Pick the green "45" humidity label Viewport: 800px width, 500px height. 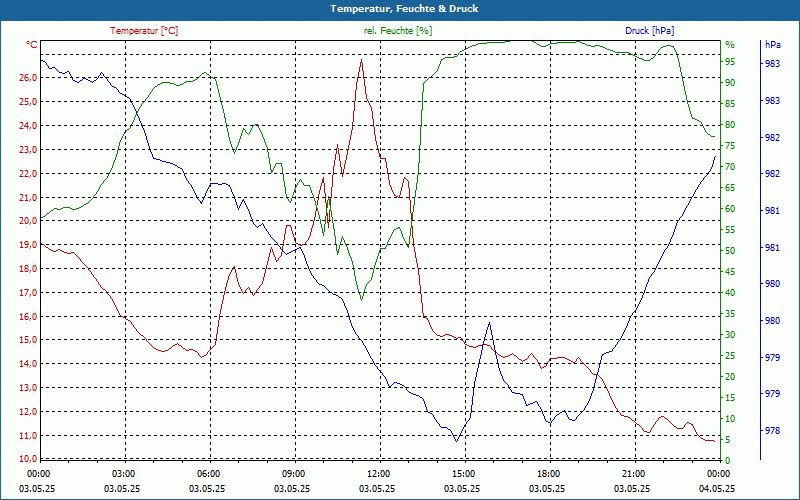tap(730, 272)
